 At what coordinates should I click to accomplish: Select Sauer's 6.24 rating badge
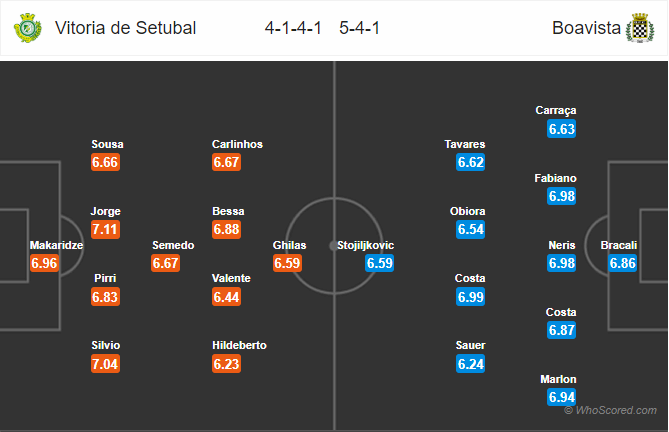[x=471, y=364]
